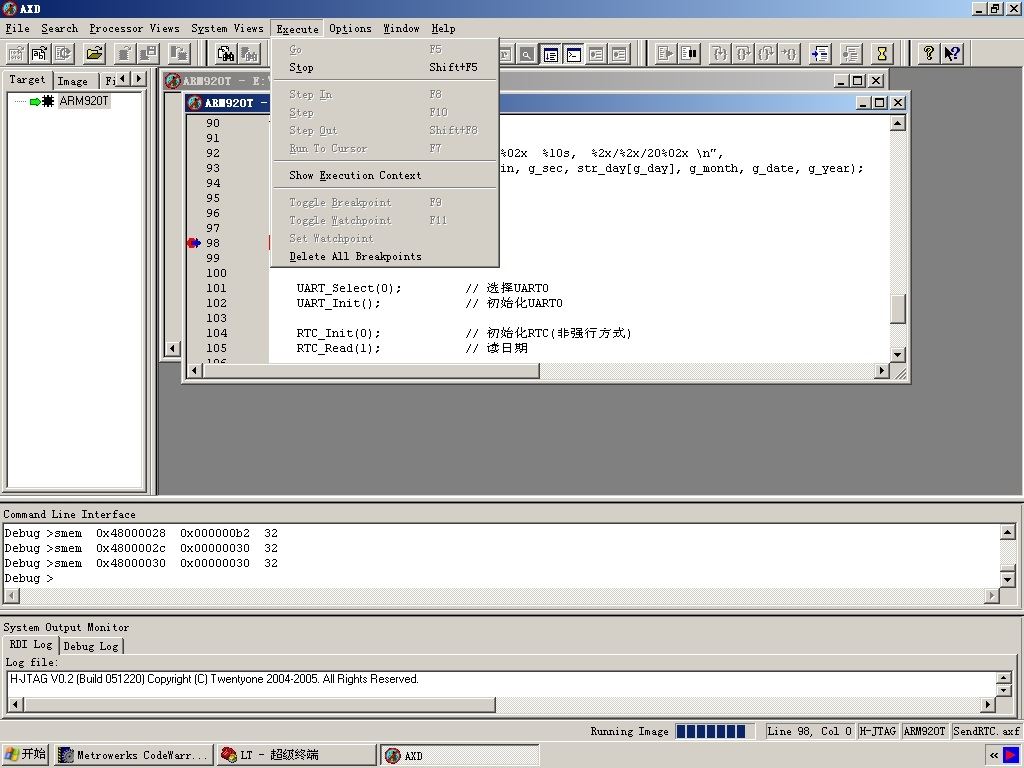The height and width of the screenshot is (768, 1024).
Task: Click the magnifier Watch view icon
Action: click(x=526, y=54)
